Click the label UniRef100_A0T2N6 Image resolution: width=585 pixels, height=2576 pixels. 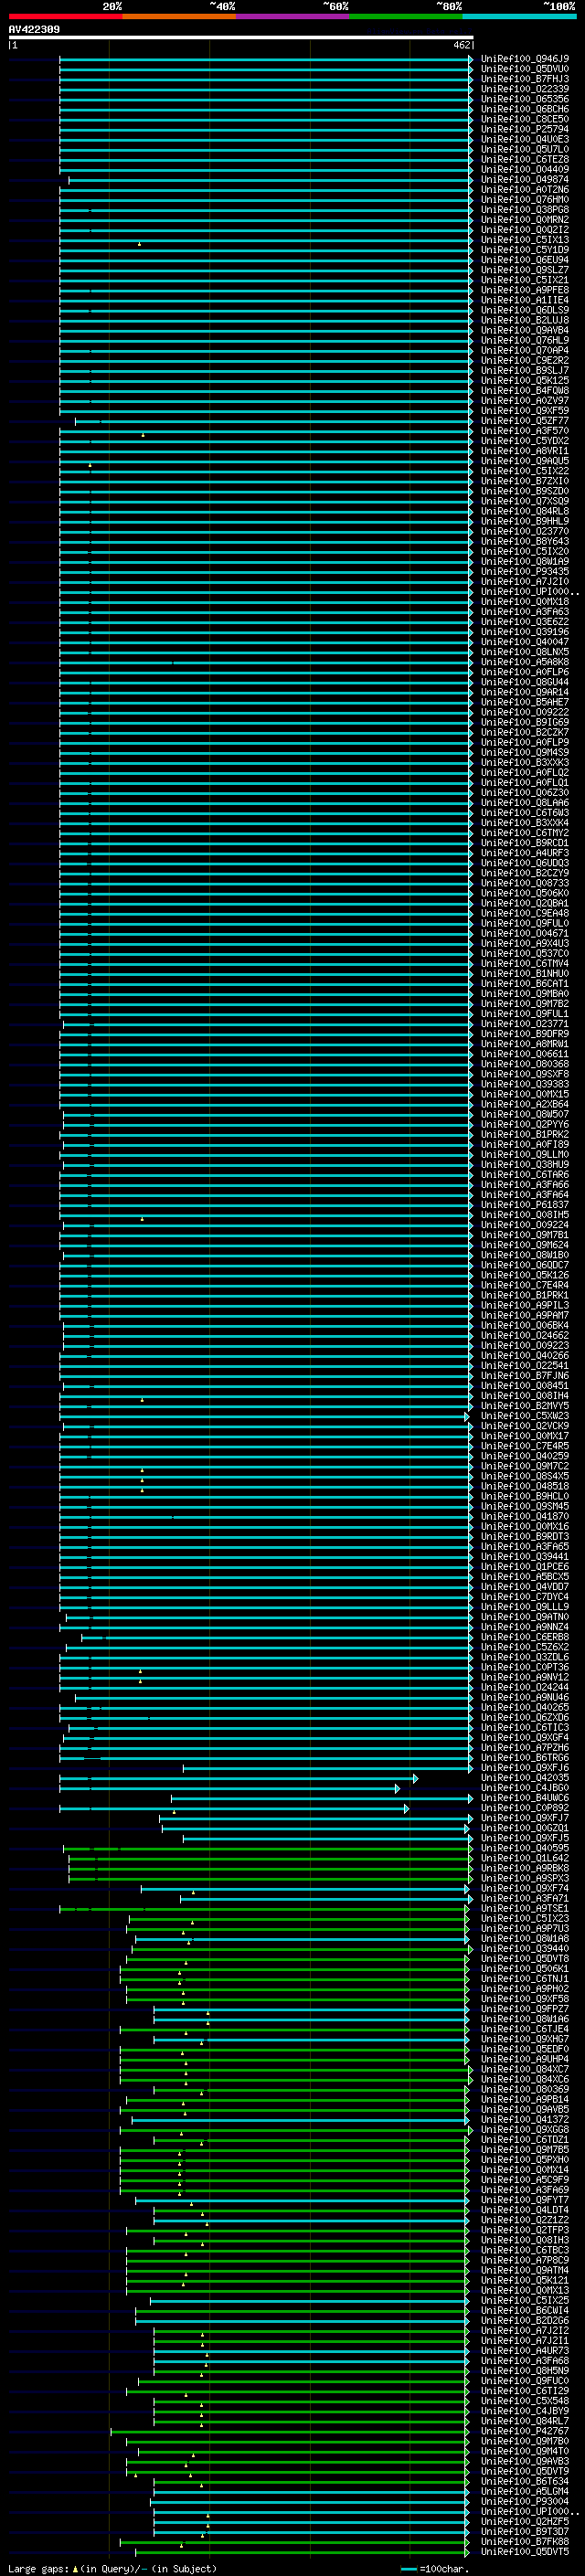pyautogui.click(x=525, y=190)
